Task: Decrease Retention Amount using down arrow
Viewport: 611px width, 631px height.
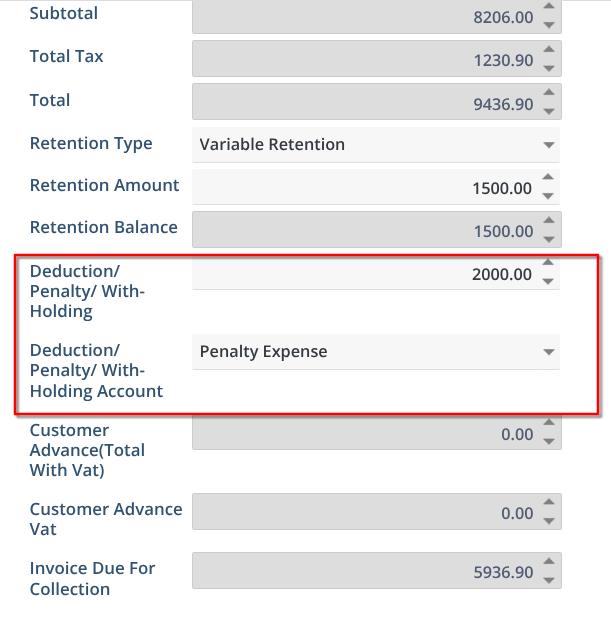Action: tap(548, 195)
